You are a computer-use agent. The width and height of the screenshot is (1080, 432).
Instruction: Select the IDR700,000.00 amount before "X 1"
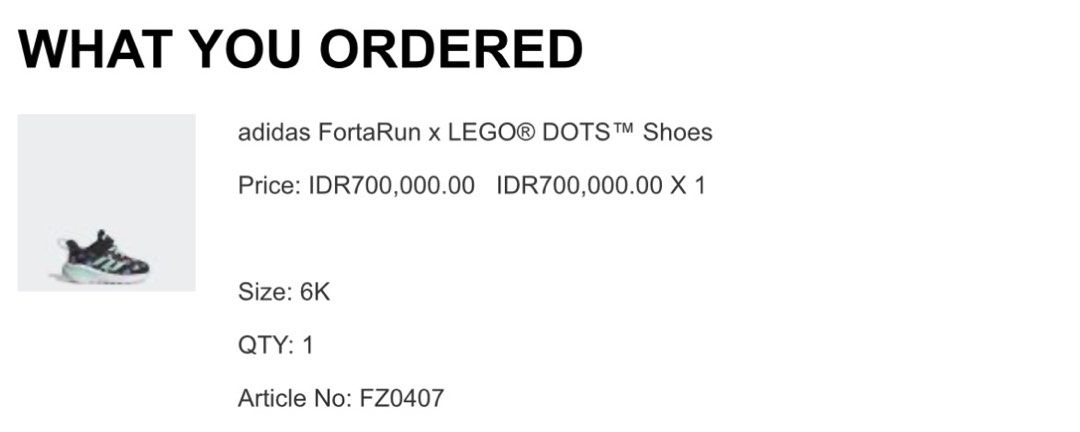(579, 186)
